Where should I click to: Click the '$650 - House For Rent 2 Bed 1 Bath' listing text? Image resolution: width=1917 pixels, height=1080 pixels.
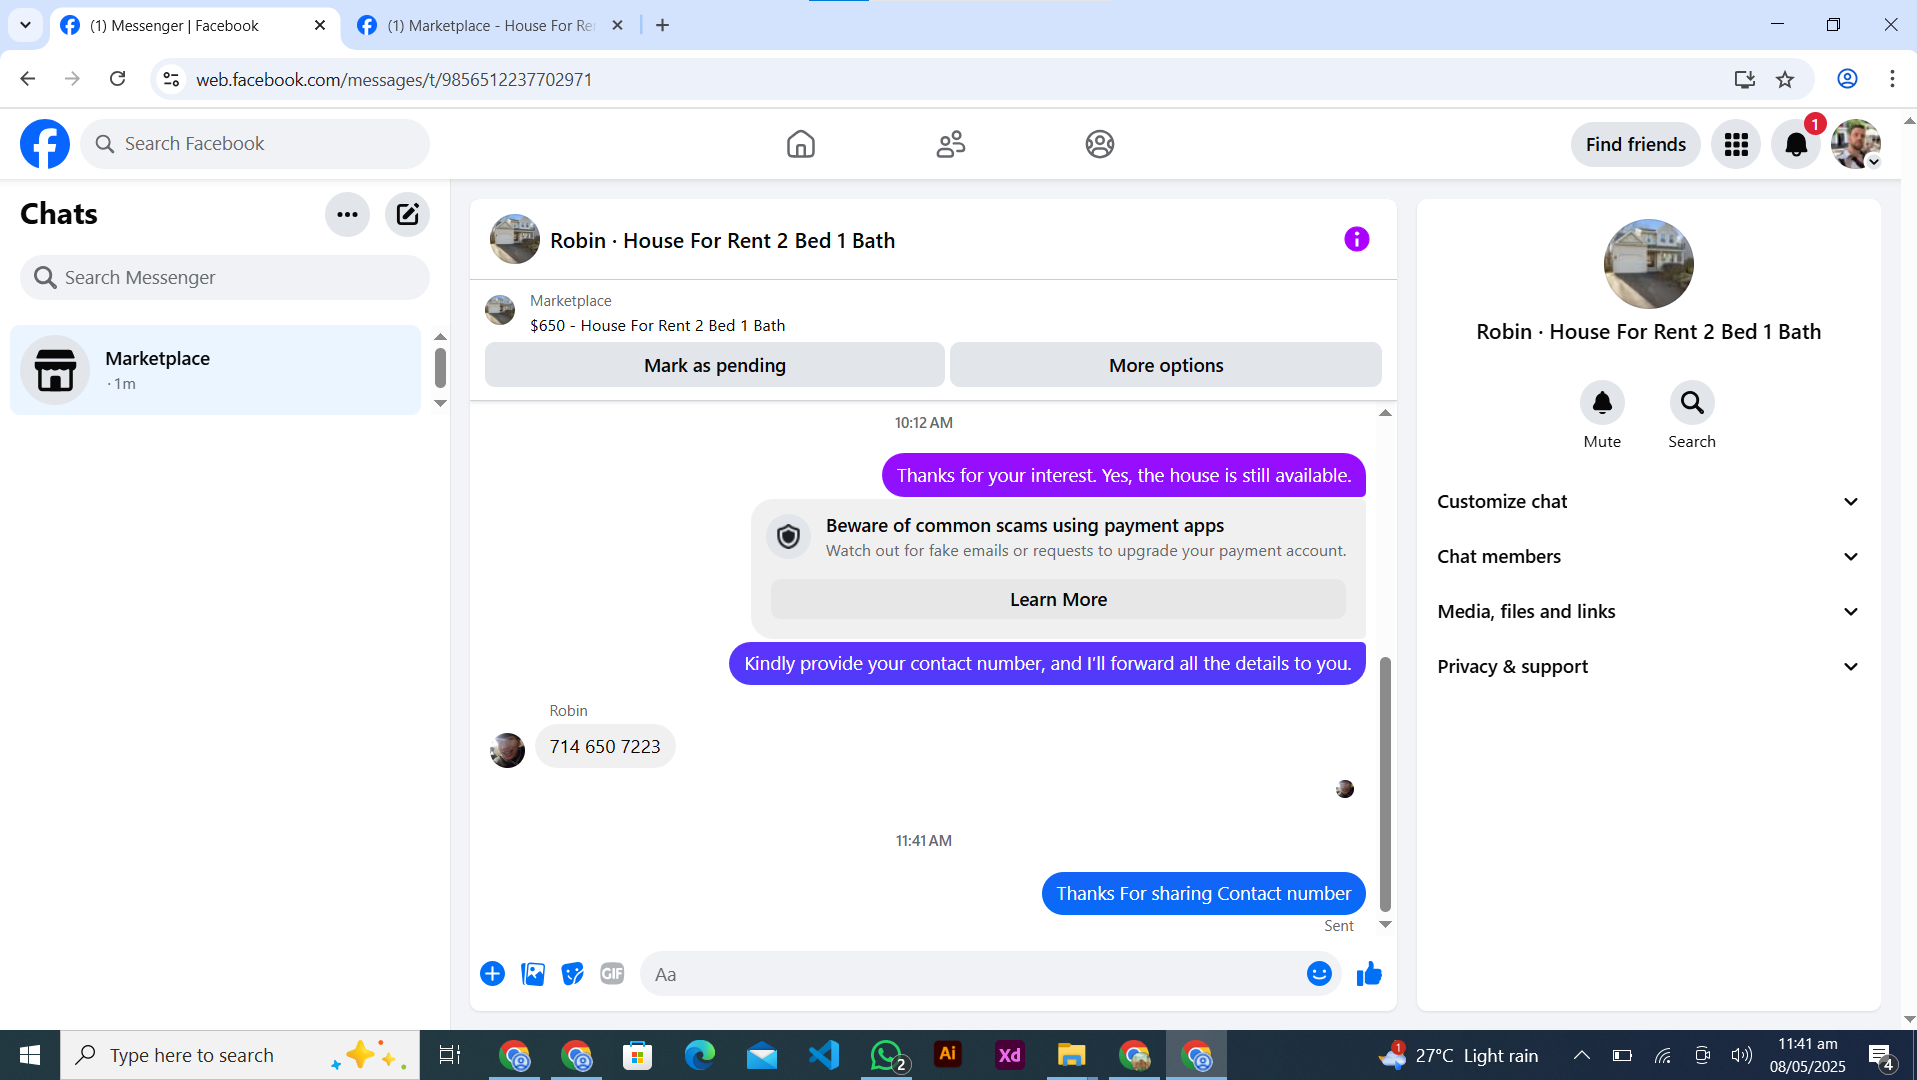pos(657,326)
